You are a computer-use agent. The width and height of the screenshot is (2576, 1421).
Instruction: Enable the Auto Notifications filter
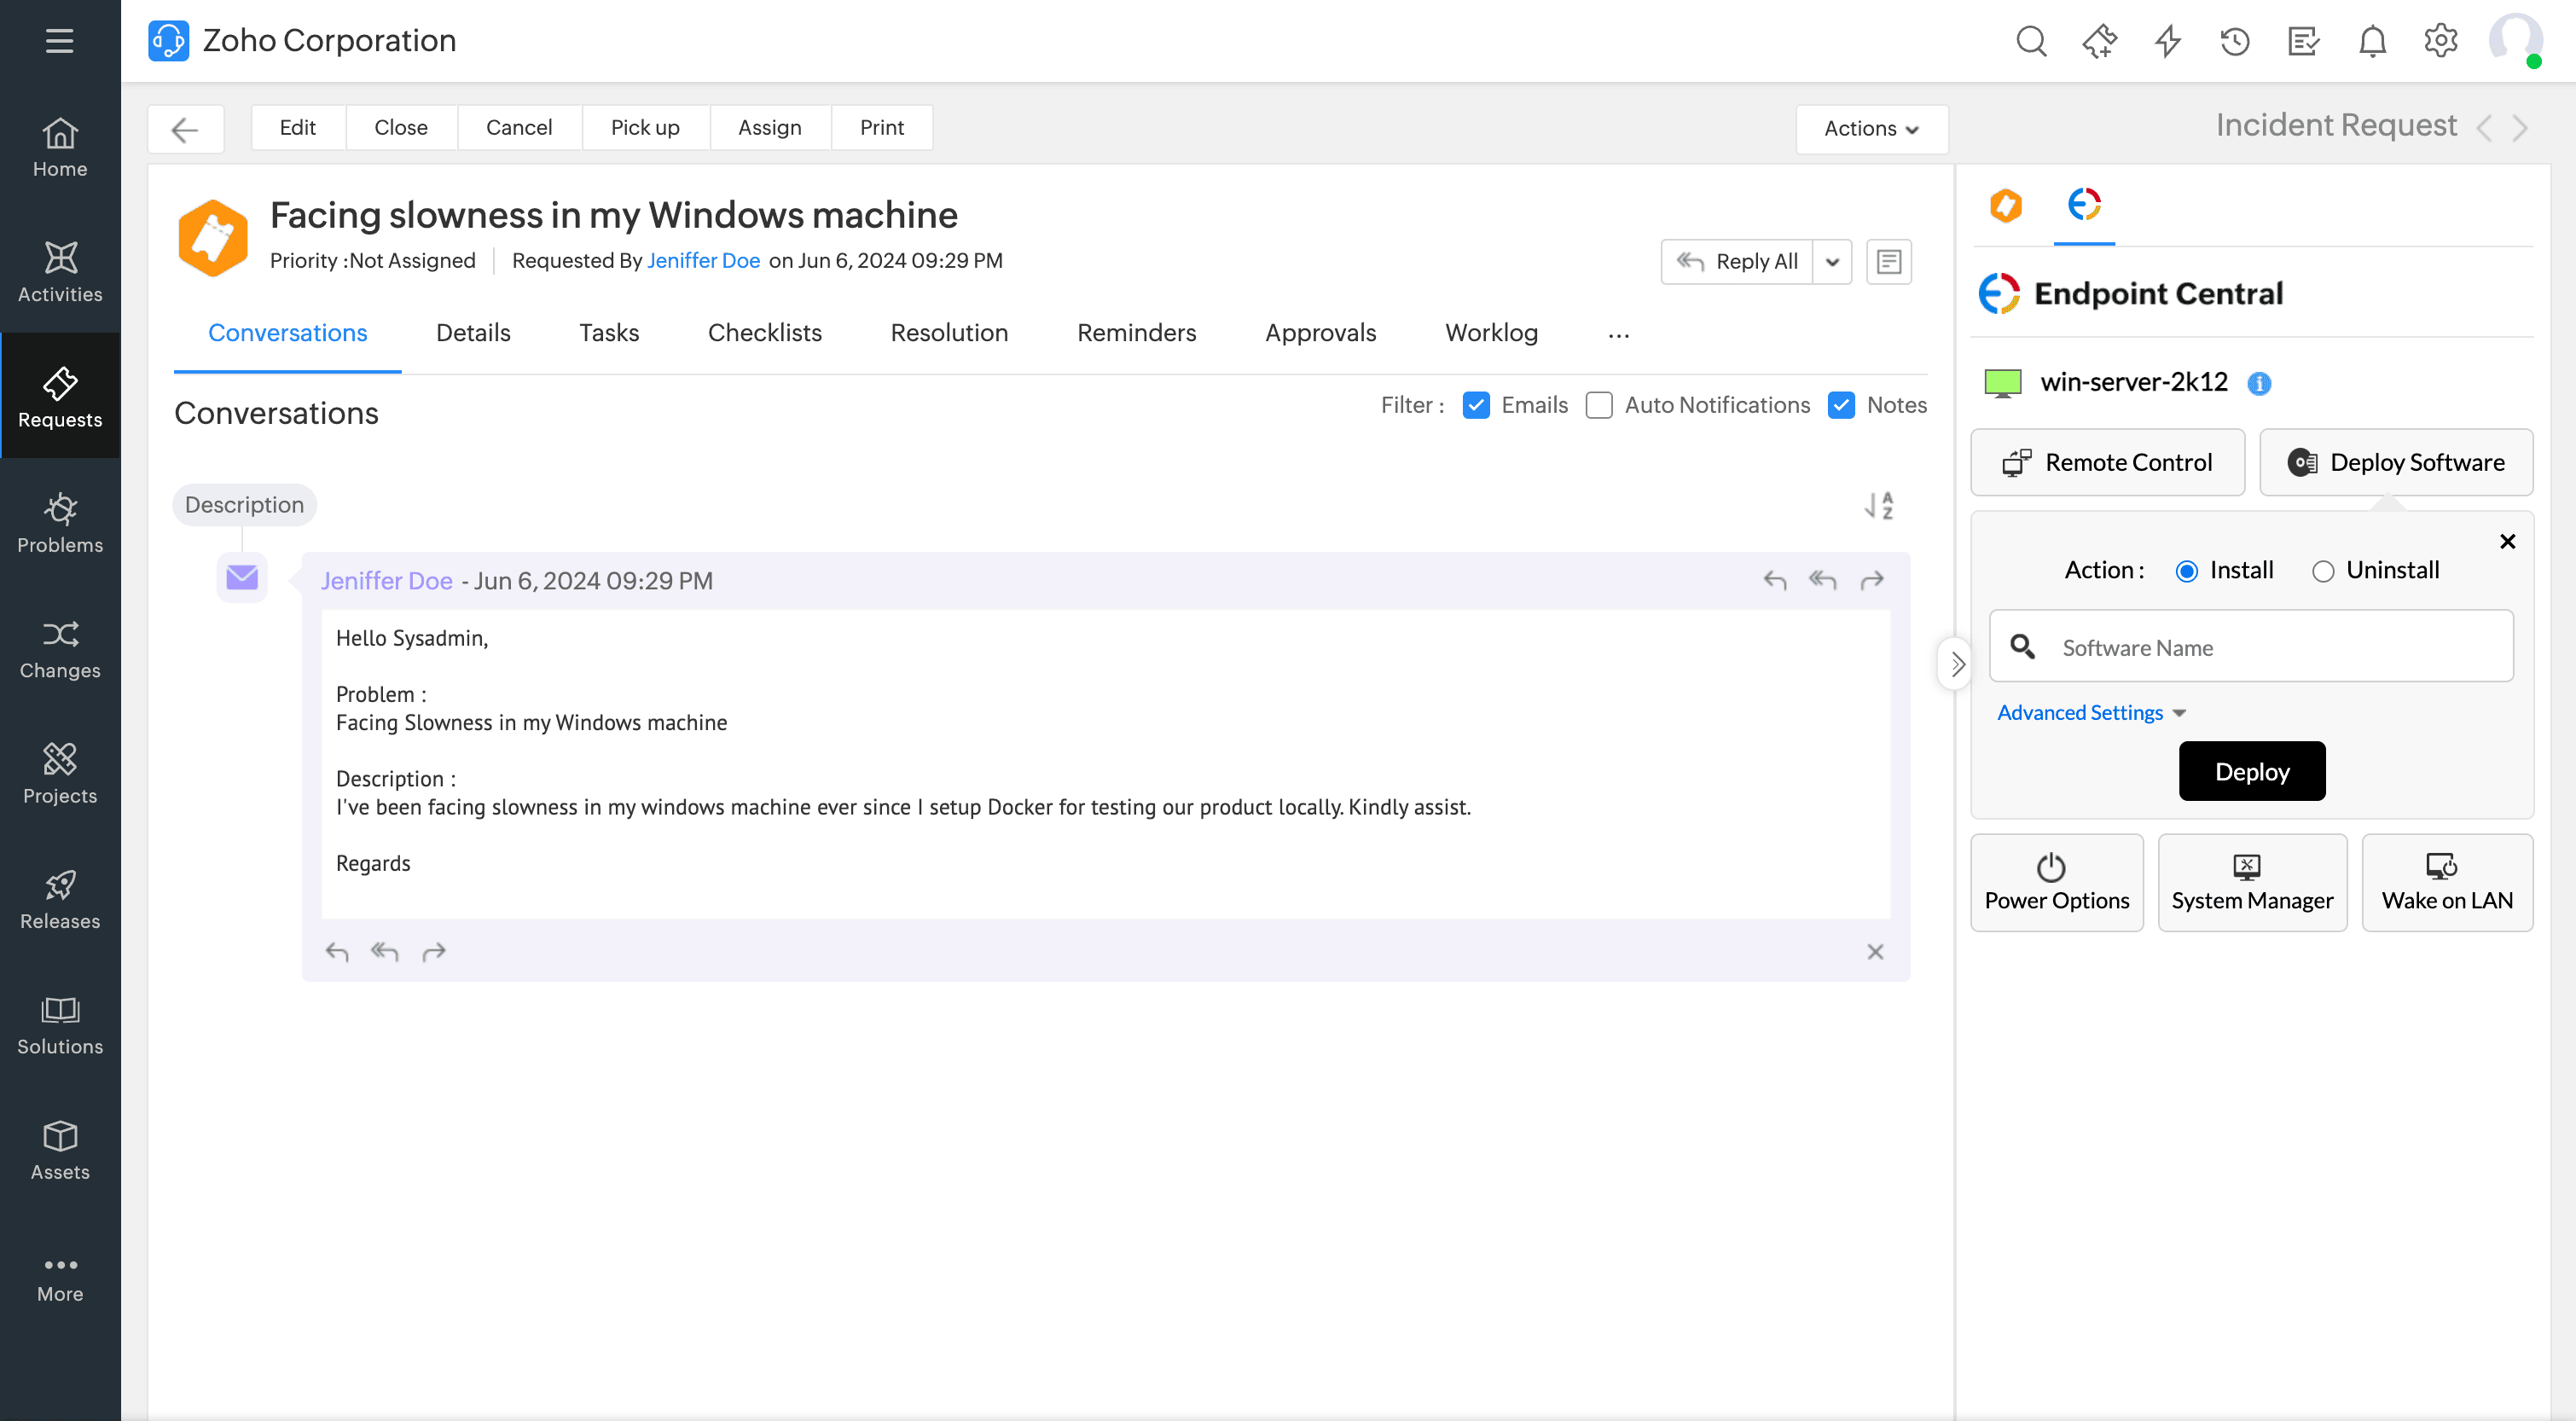tap(1599, 405)
